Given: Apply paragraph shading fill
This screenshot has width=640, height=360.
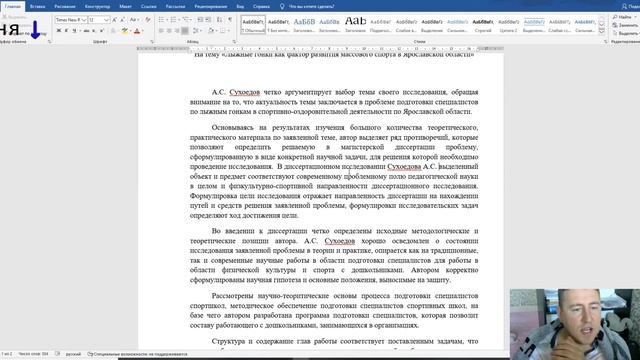Looking at the screenshot, I should (x=211, y=31).
